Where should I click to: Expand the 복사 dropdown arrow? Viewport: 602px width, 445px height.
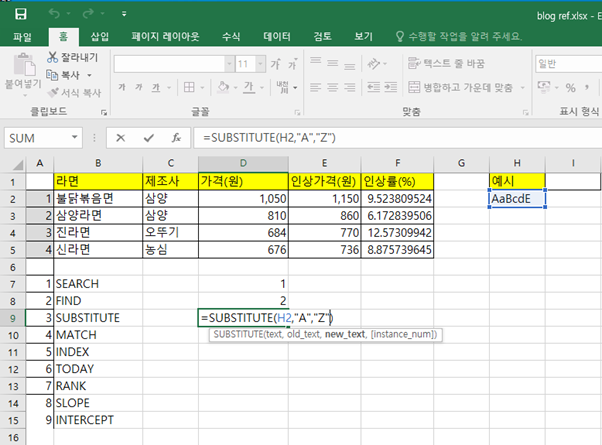point(89,75)
